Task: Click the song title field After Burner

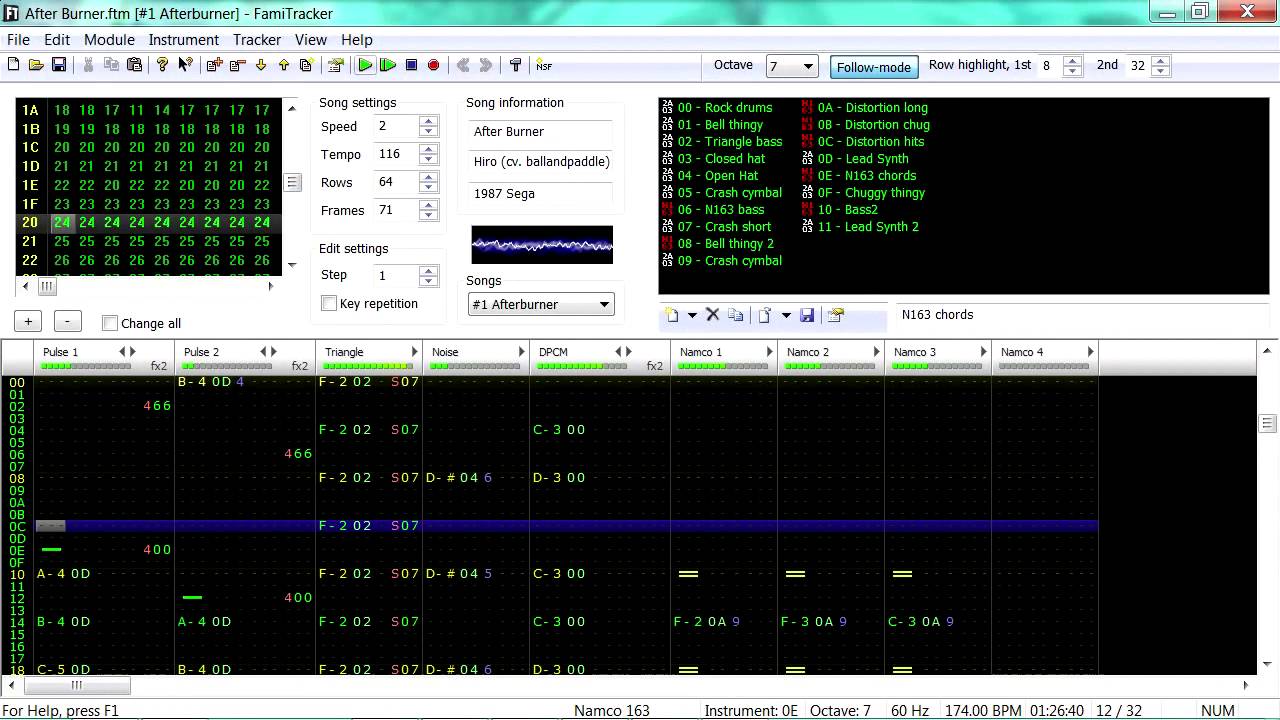Action: tap(540, 132)
